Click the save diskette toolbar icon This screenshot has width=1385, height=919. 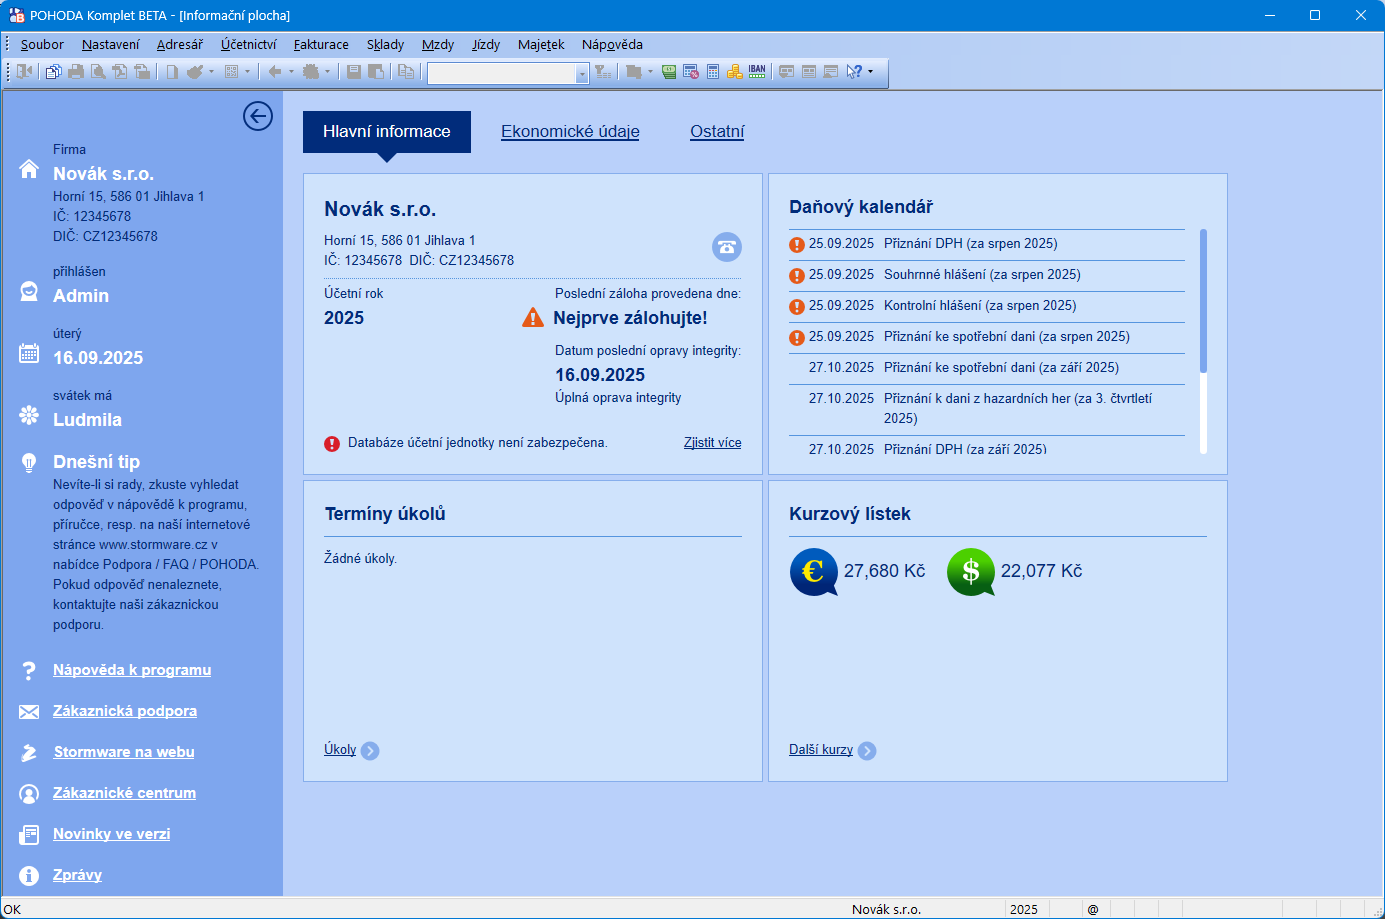[354, 72]
